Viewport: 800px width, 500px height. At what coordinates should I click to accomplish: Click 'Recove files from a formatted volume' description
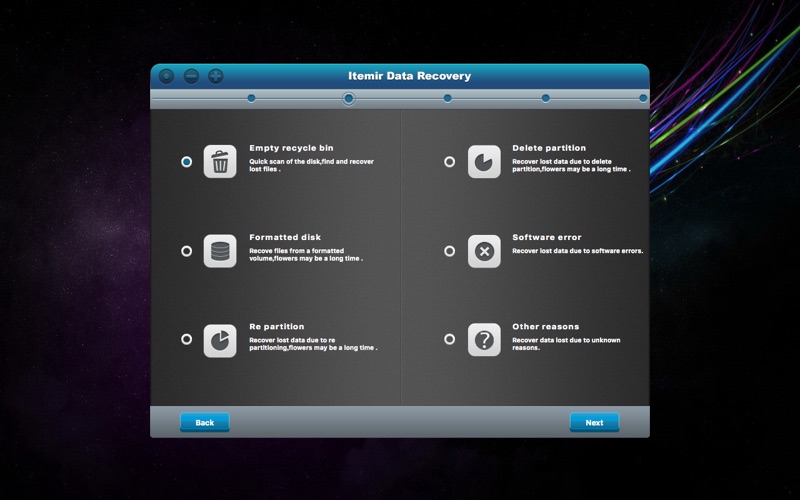tap(306, 255)
